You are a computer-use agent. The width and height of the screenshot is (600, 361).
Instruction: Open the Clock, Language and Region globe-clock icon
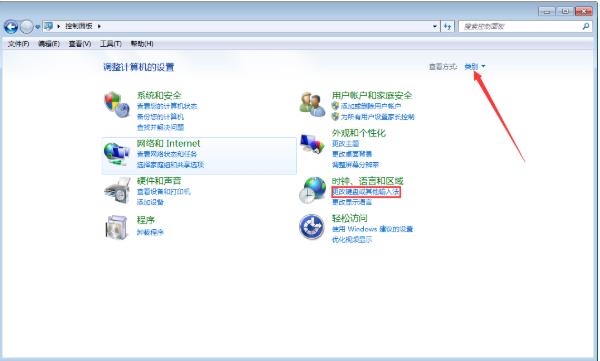(312, 190)
